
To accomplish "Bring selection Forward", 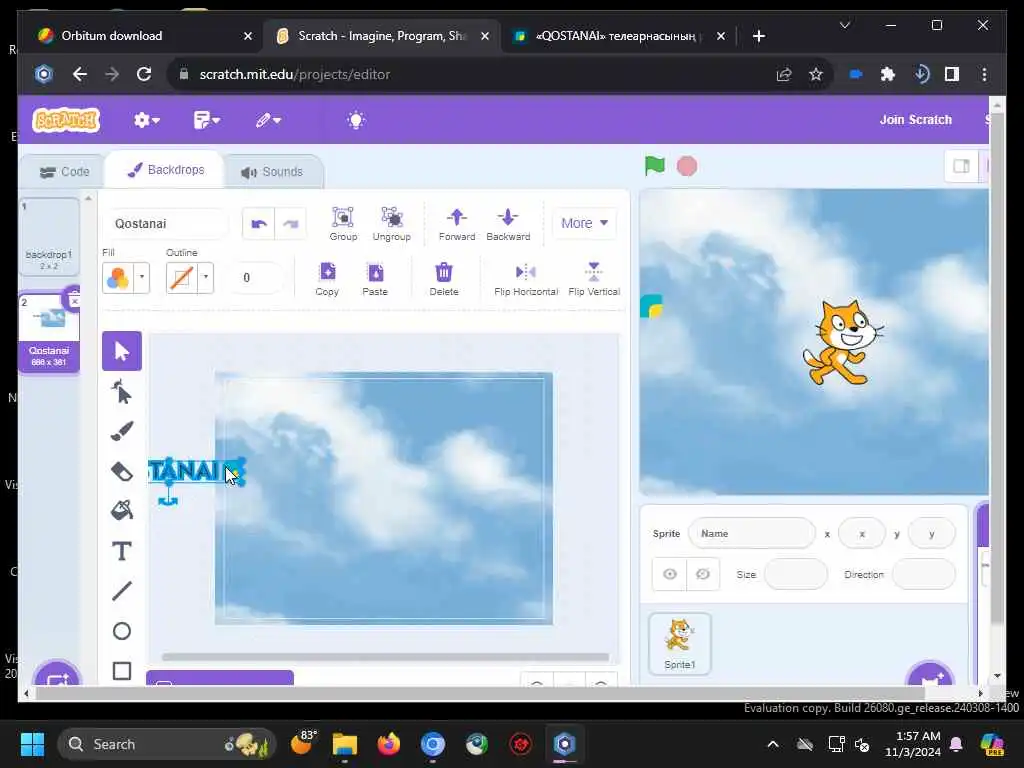I will (x=456, y=223).
